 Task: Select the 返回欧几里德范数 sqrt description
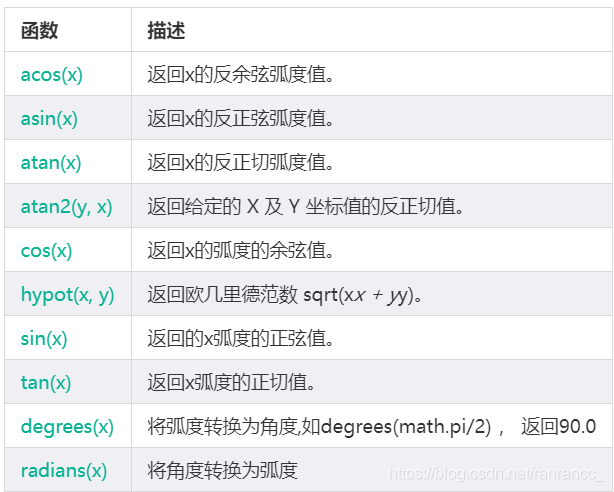point(285,295)
